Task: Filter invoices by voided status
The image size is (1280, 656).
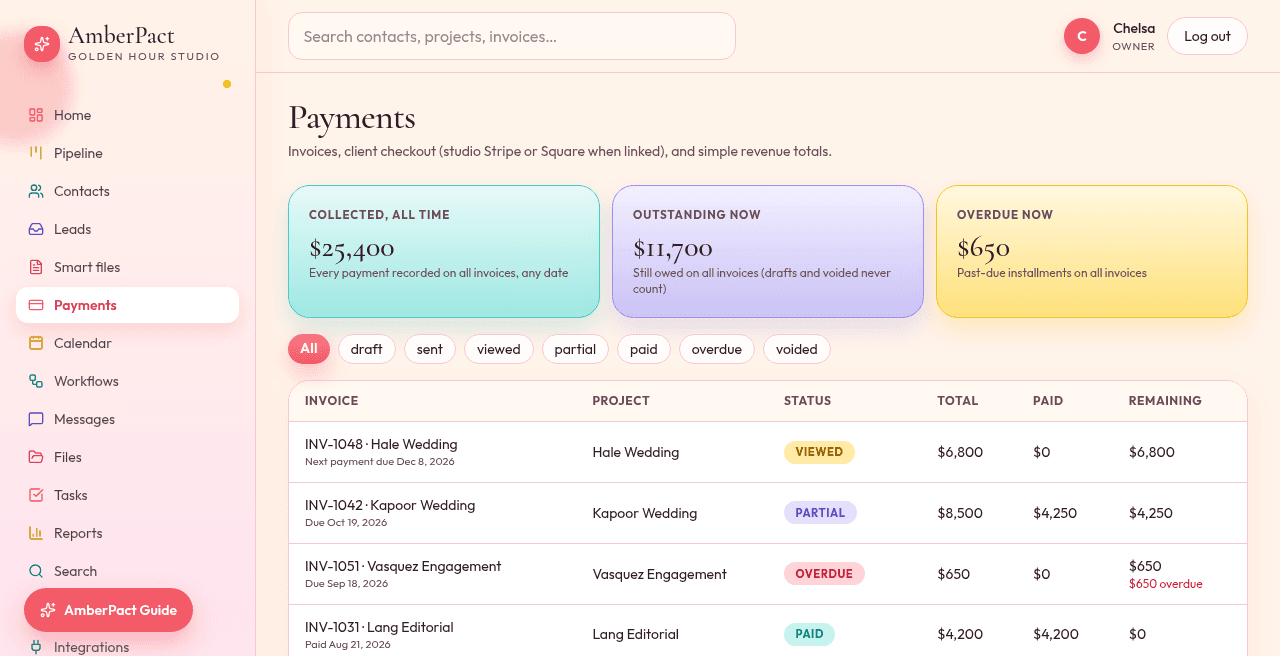Action: pyautogui.click(x=797, y=349)
